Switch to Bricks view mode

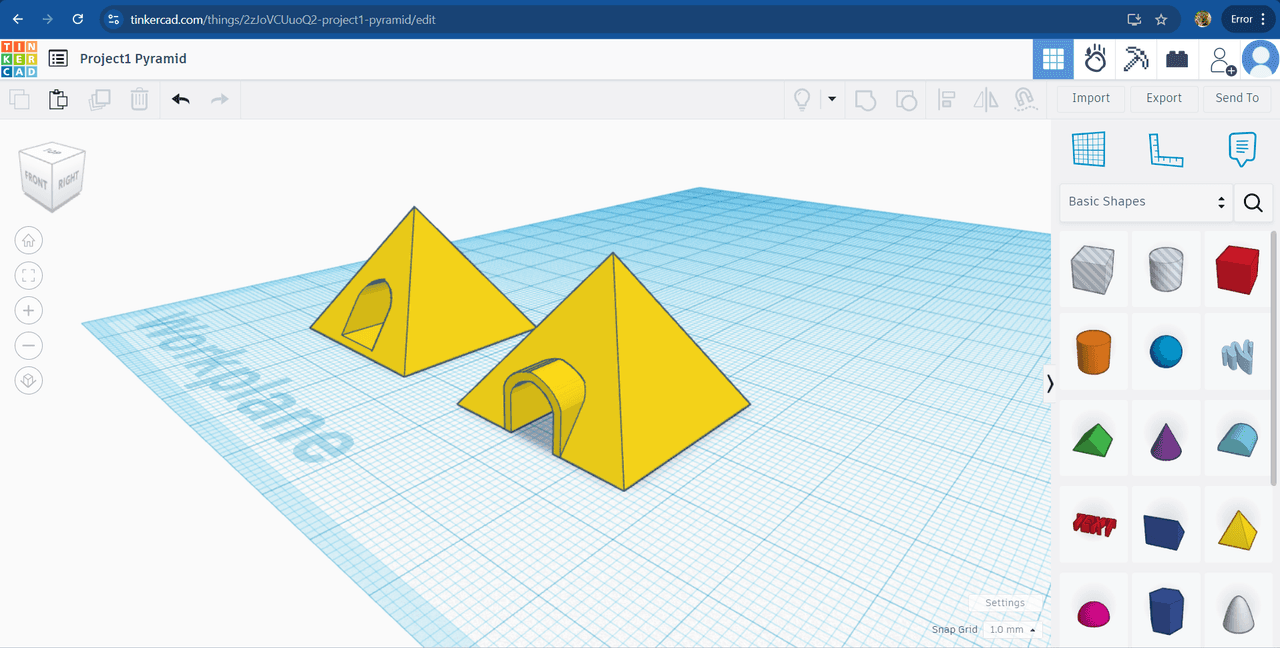(1177, 59)
